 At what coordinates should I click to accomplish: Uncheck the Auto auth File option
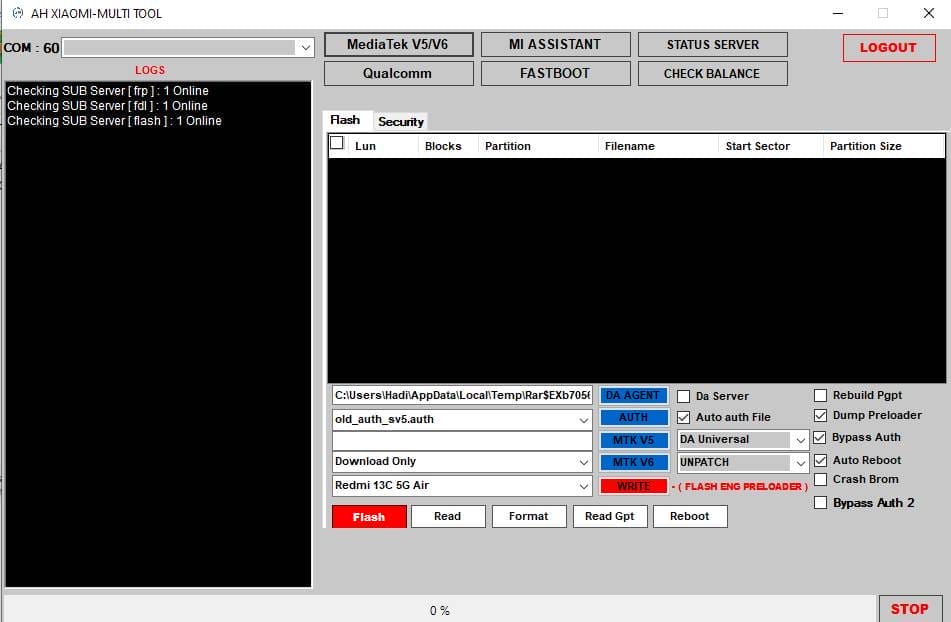684,418
